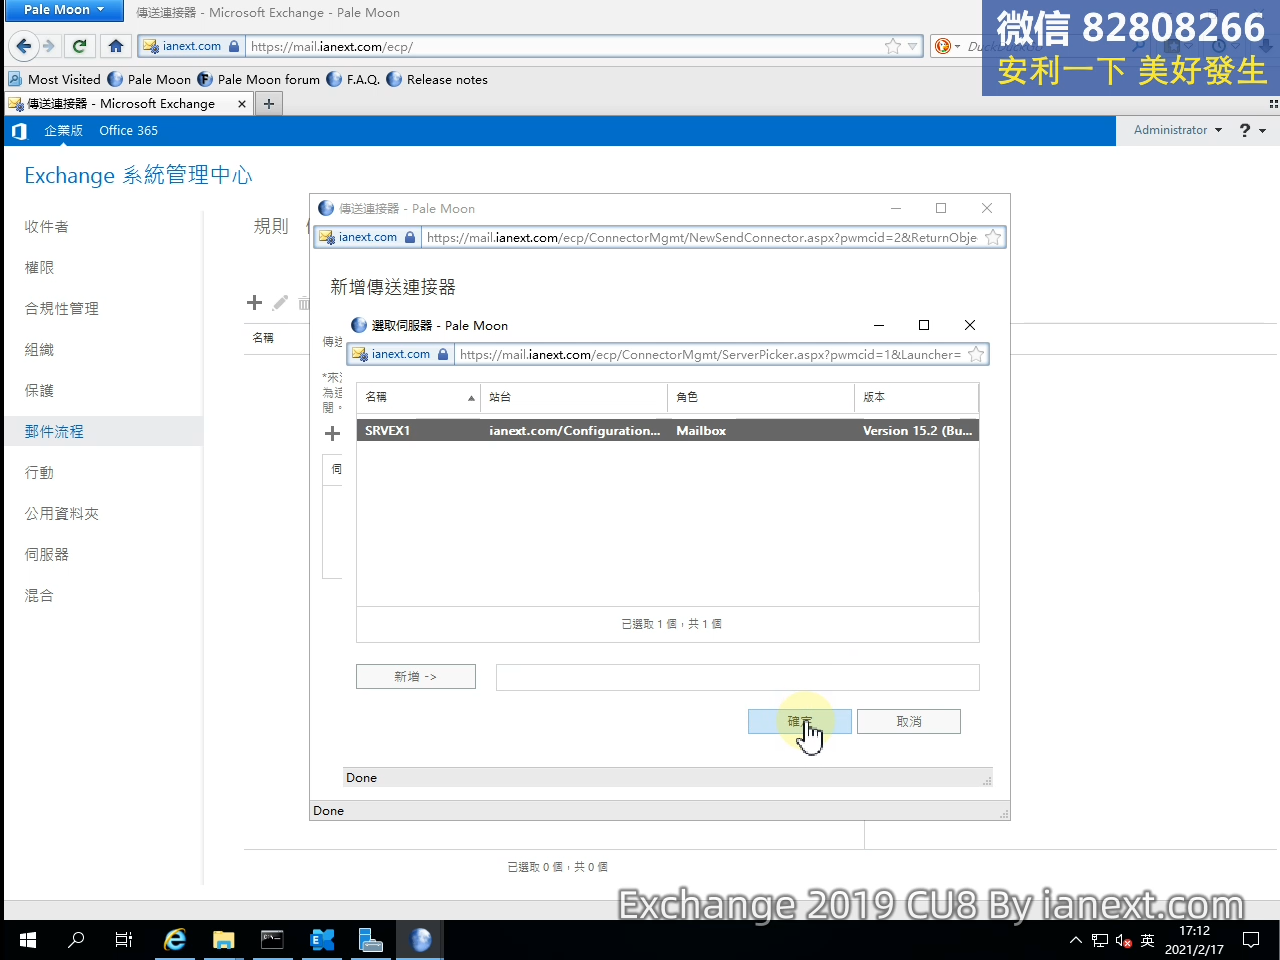Open the URL history dropdown arrow in the address bar
The height and width of the screenshot is (960, 1280).
pyautogui.click(x=912, y=46)
